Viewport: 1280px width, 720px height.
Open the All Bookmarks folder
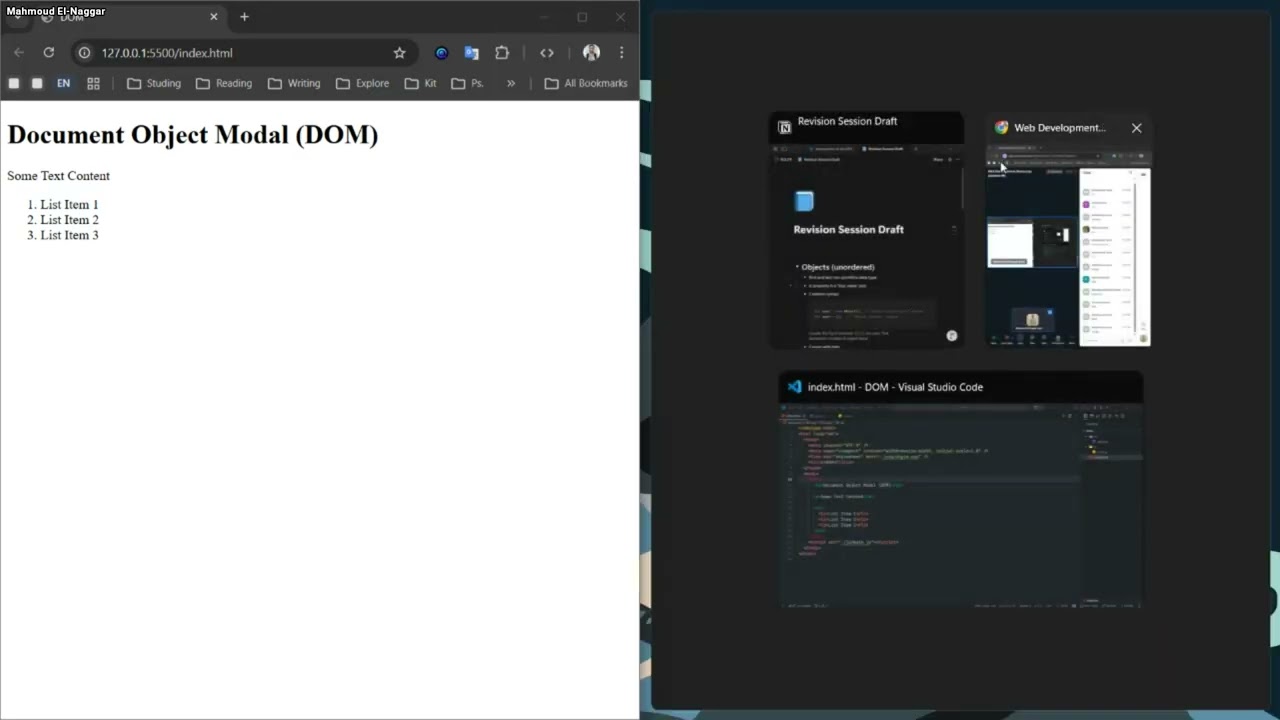[586, 83]
